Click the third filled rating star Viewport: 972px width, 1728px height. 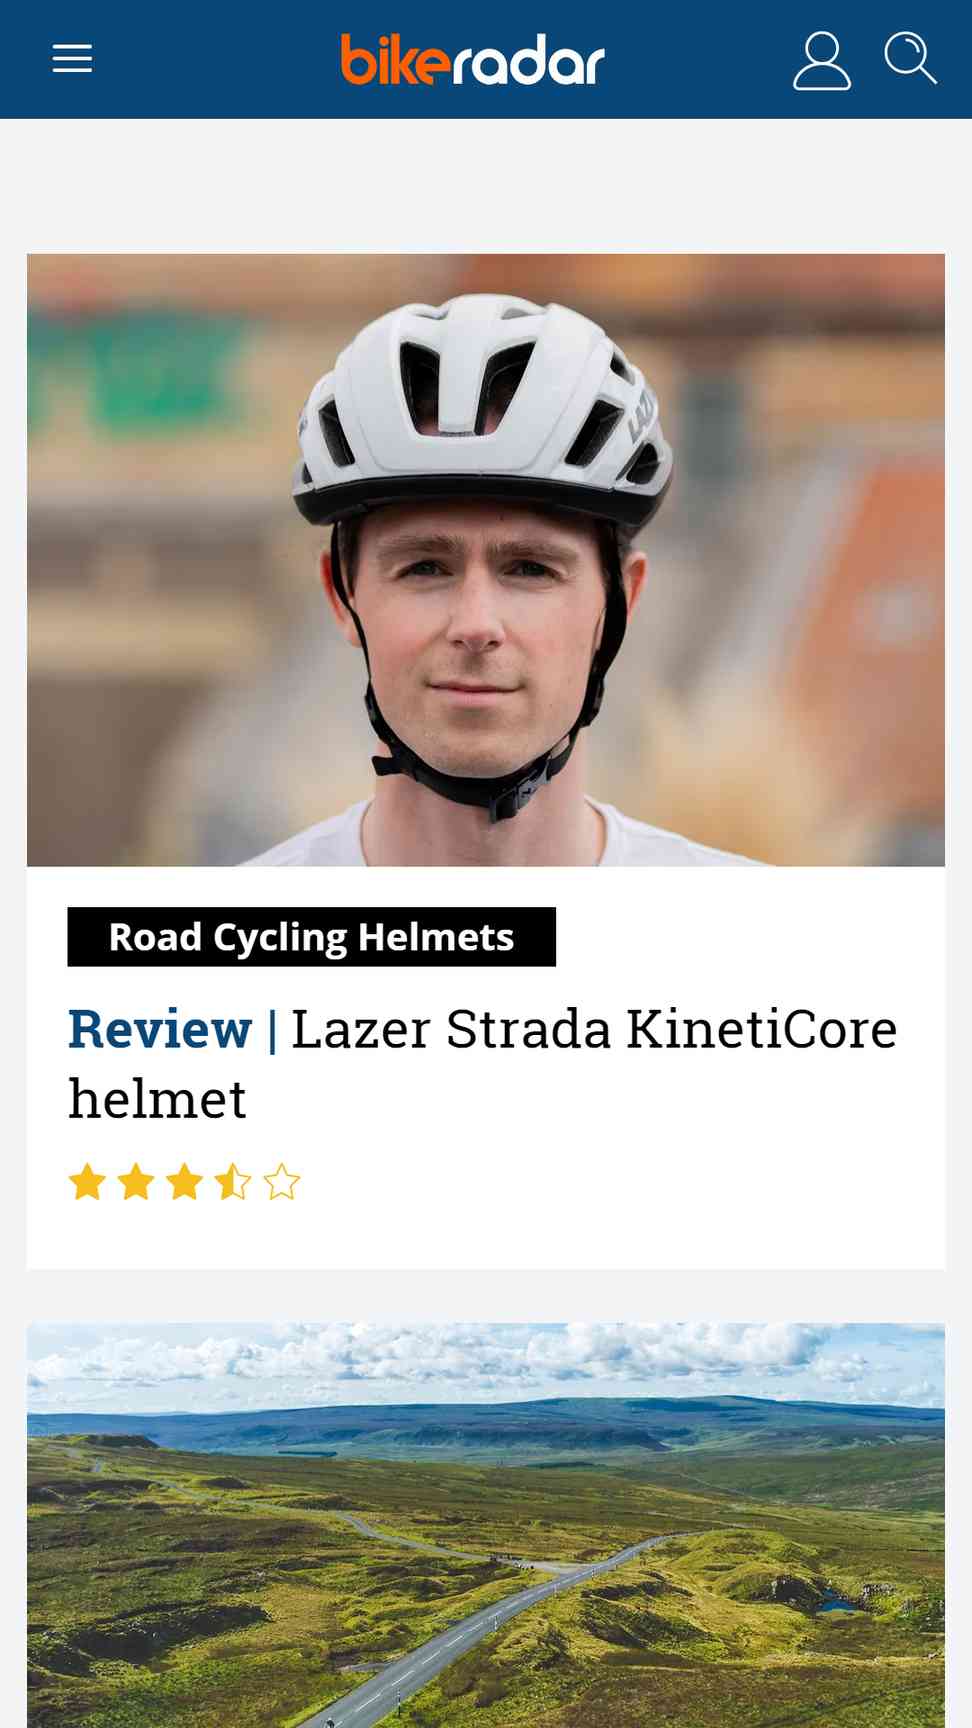(184, 1182)
